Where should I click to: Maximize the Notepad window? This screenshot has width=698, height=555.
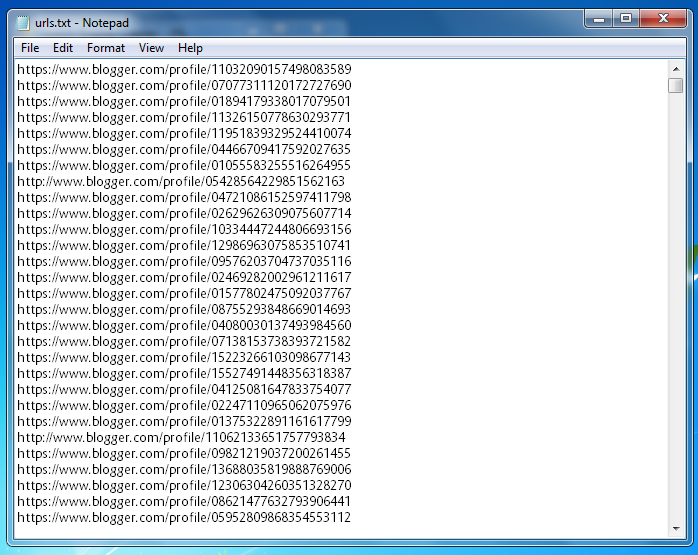tap(626, 19)
